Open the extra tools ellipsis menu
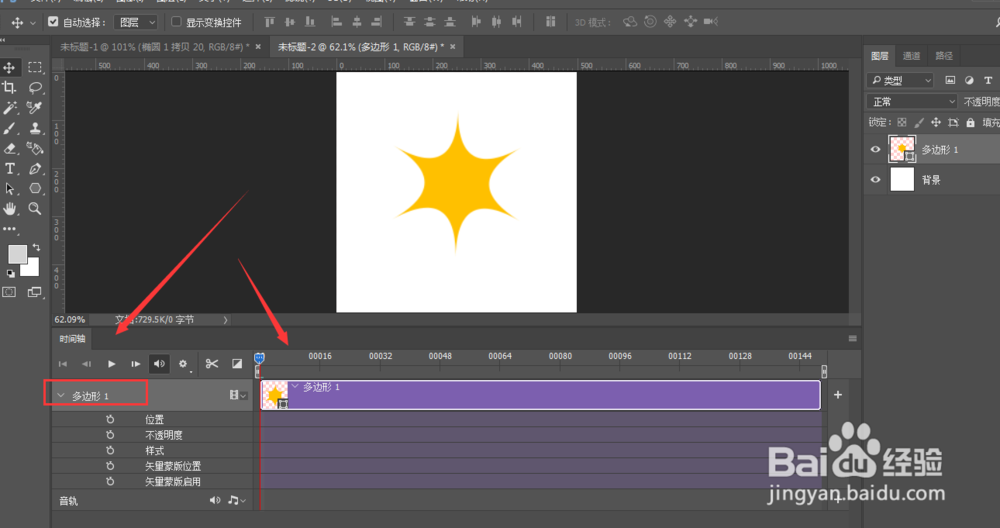This screenshot has height=528, width=1000. click(x=10, y=228)
